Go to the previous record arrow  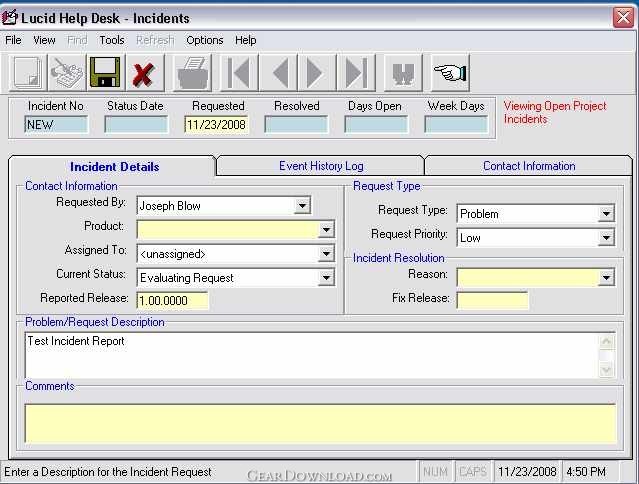tap(279, 73)
